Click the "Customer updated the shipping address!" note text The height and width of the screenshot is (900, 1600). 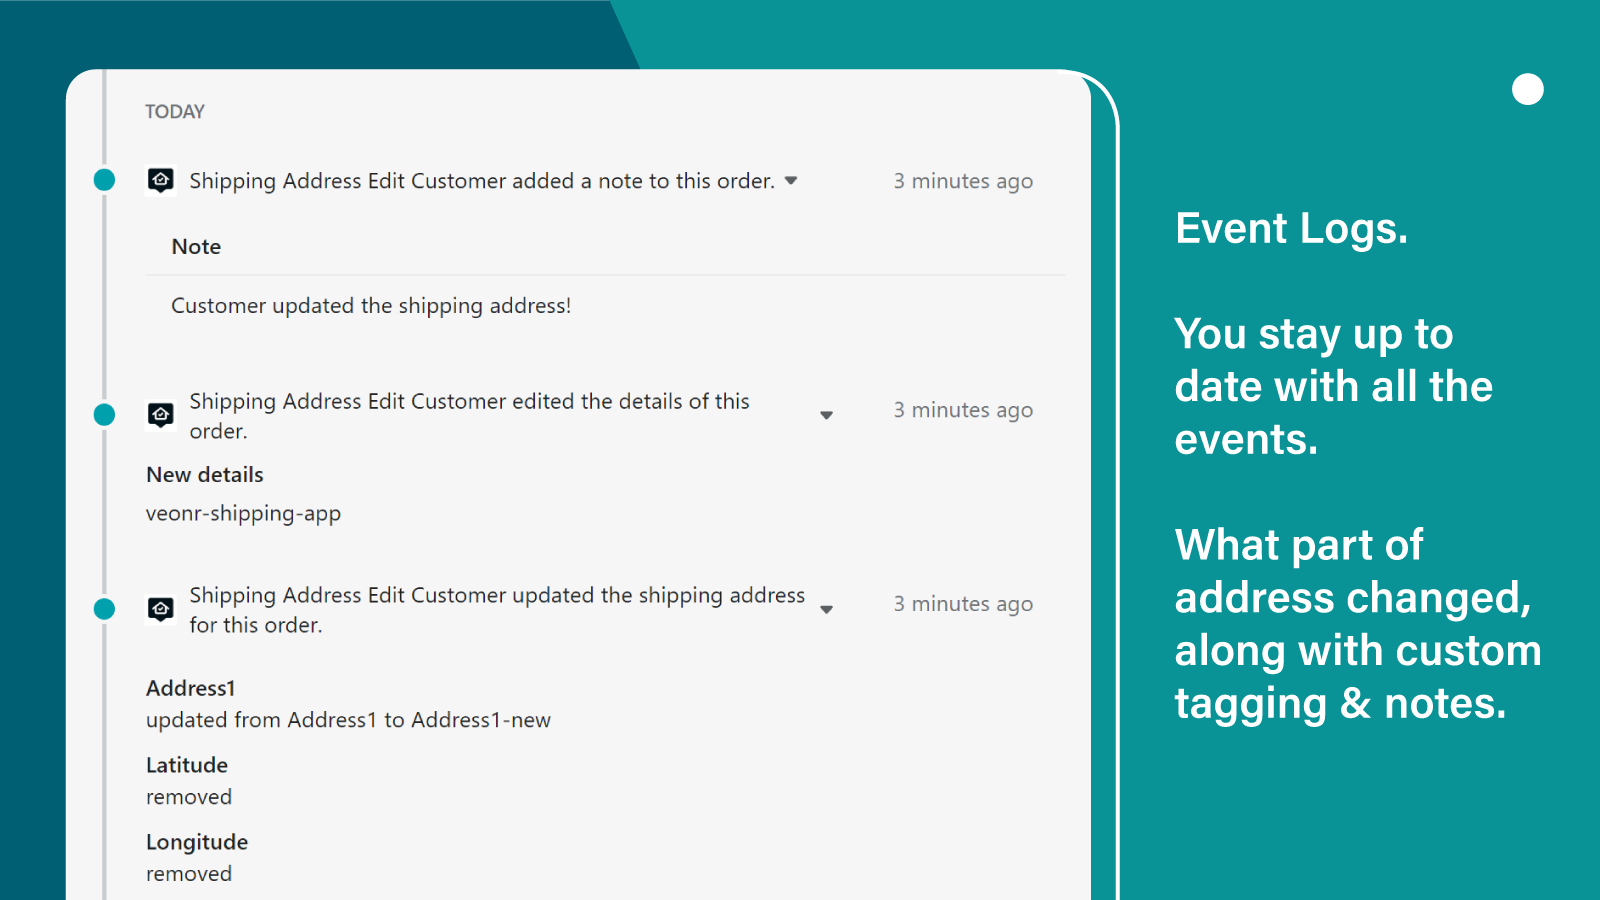[x=371, y=306]
